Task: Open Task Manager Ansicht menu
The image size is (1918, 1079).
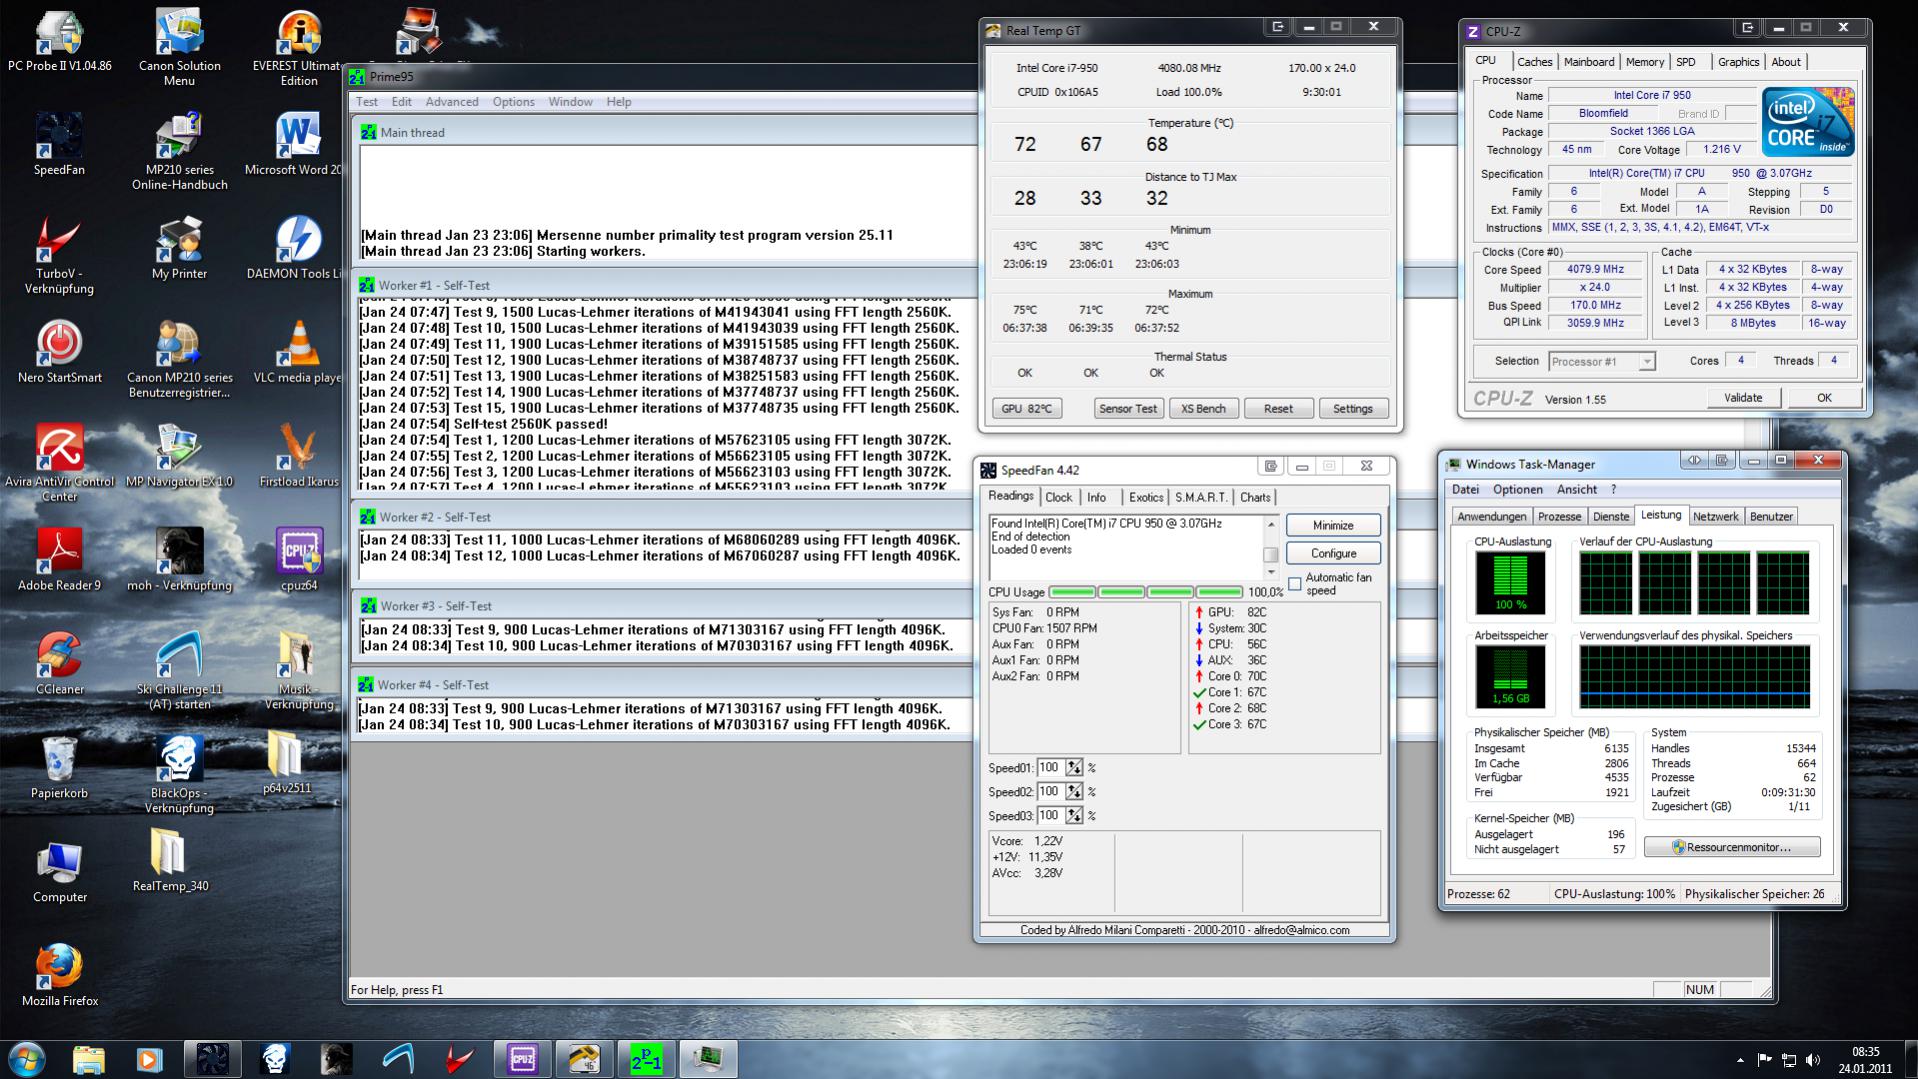Action: (1576, 489)
